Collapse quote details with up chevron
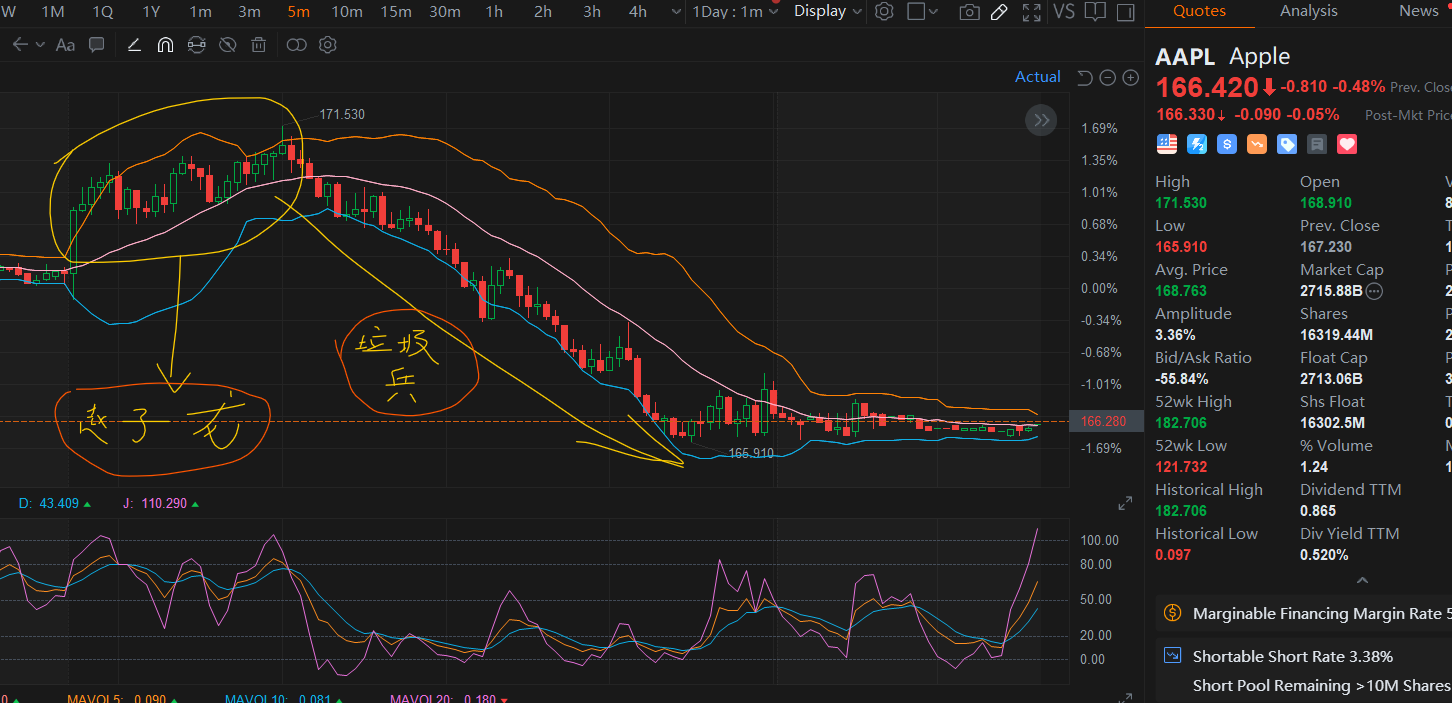Screen dimensions: 1452x703 (x=1361, y=580)
